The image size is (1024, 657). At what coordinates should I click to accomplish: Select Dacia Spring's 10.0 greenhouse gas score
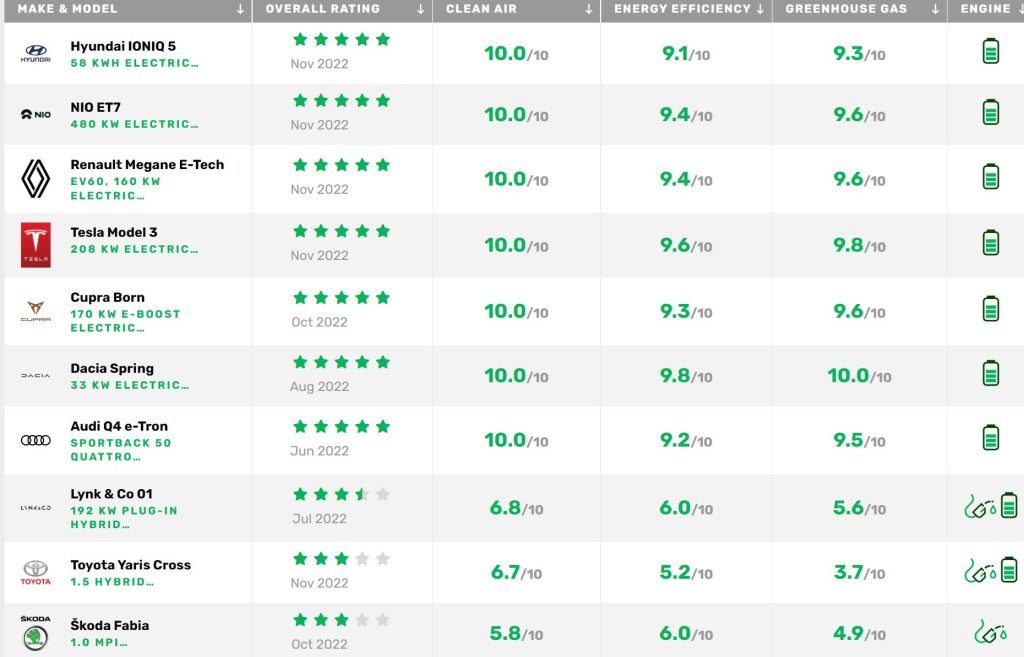click(859, 376)
